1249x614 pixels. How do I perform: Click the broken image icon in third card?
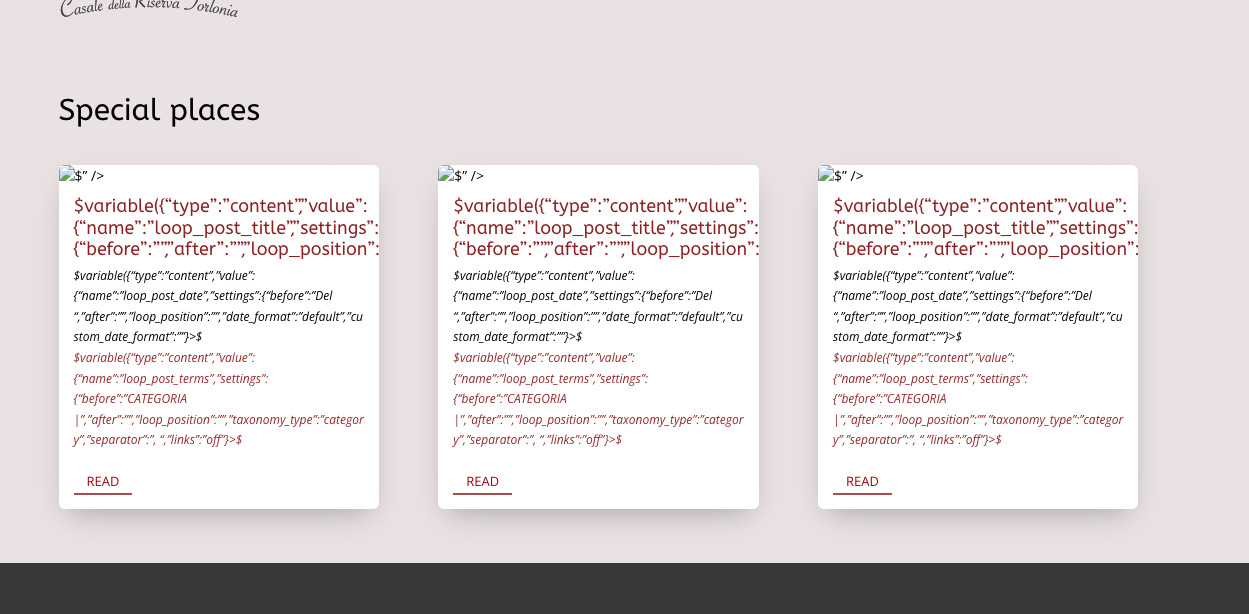pos(826,175)
